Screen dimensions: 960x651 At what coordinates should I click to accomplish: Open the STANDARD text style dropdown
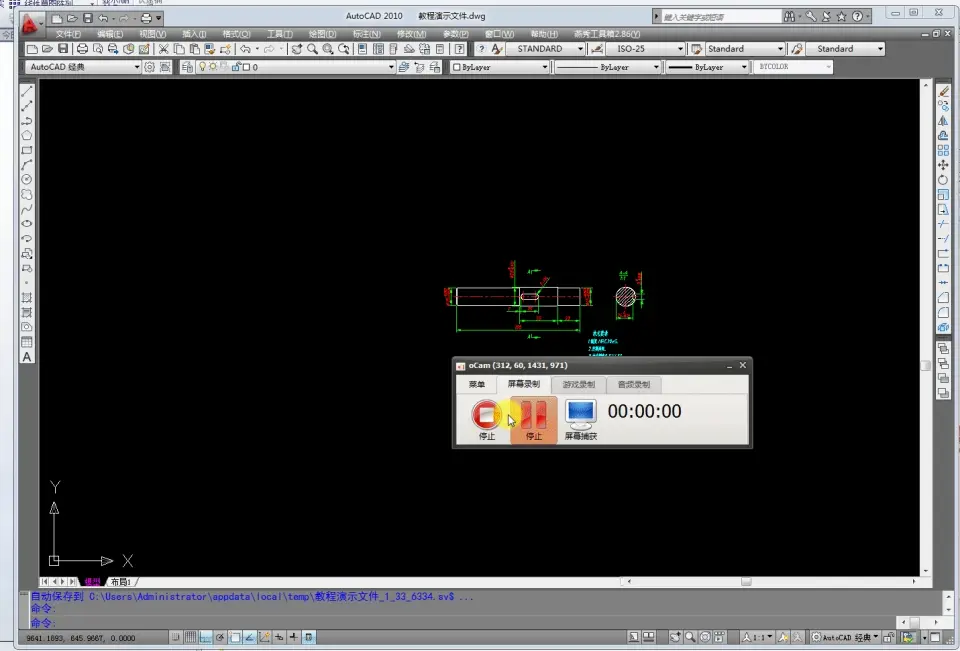pos(546,49)
